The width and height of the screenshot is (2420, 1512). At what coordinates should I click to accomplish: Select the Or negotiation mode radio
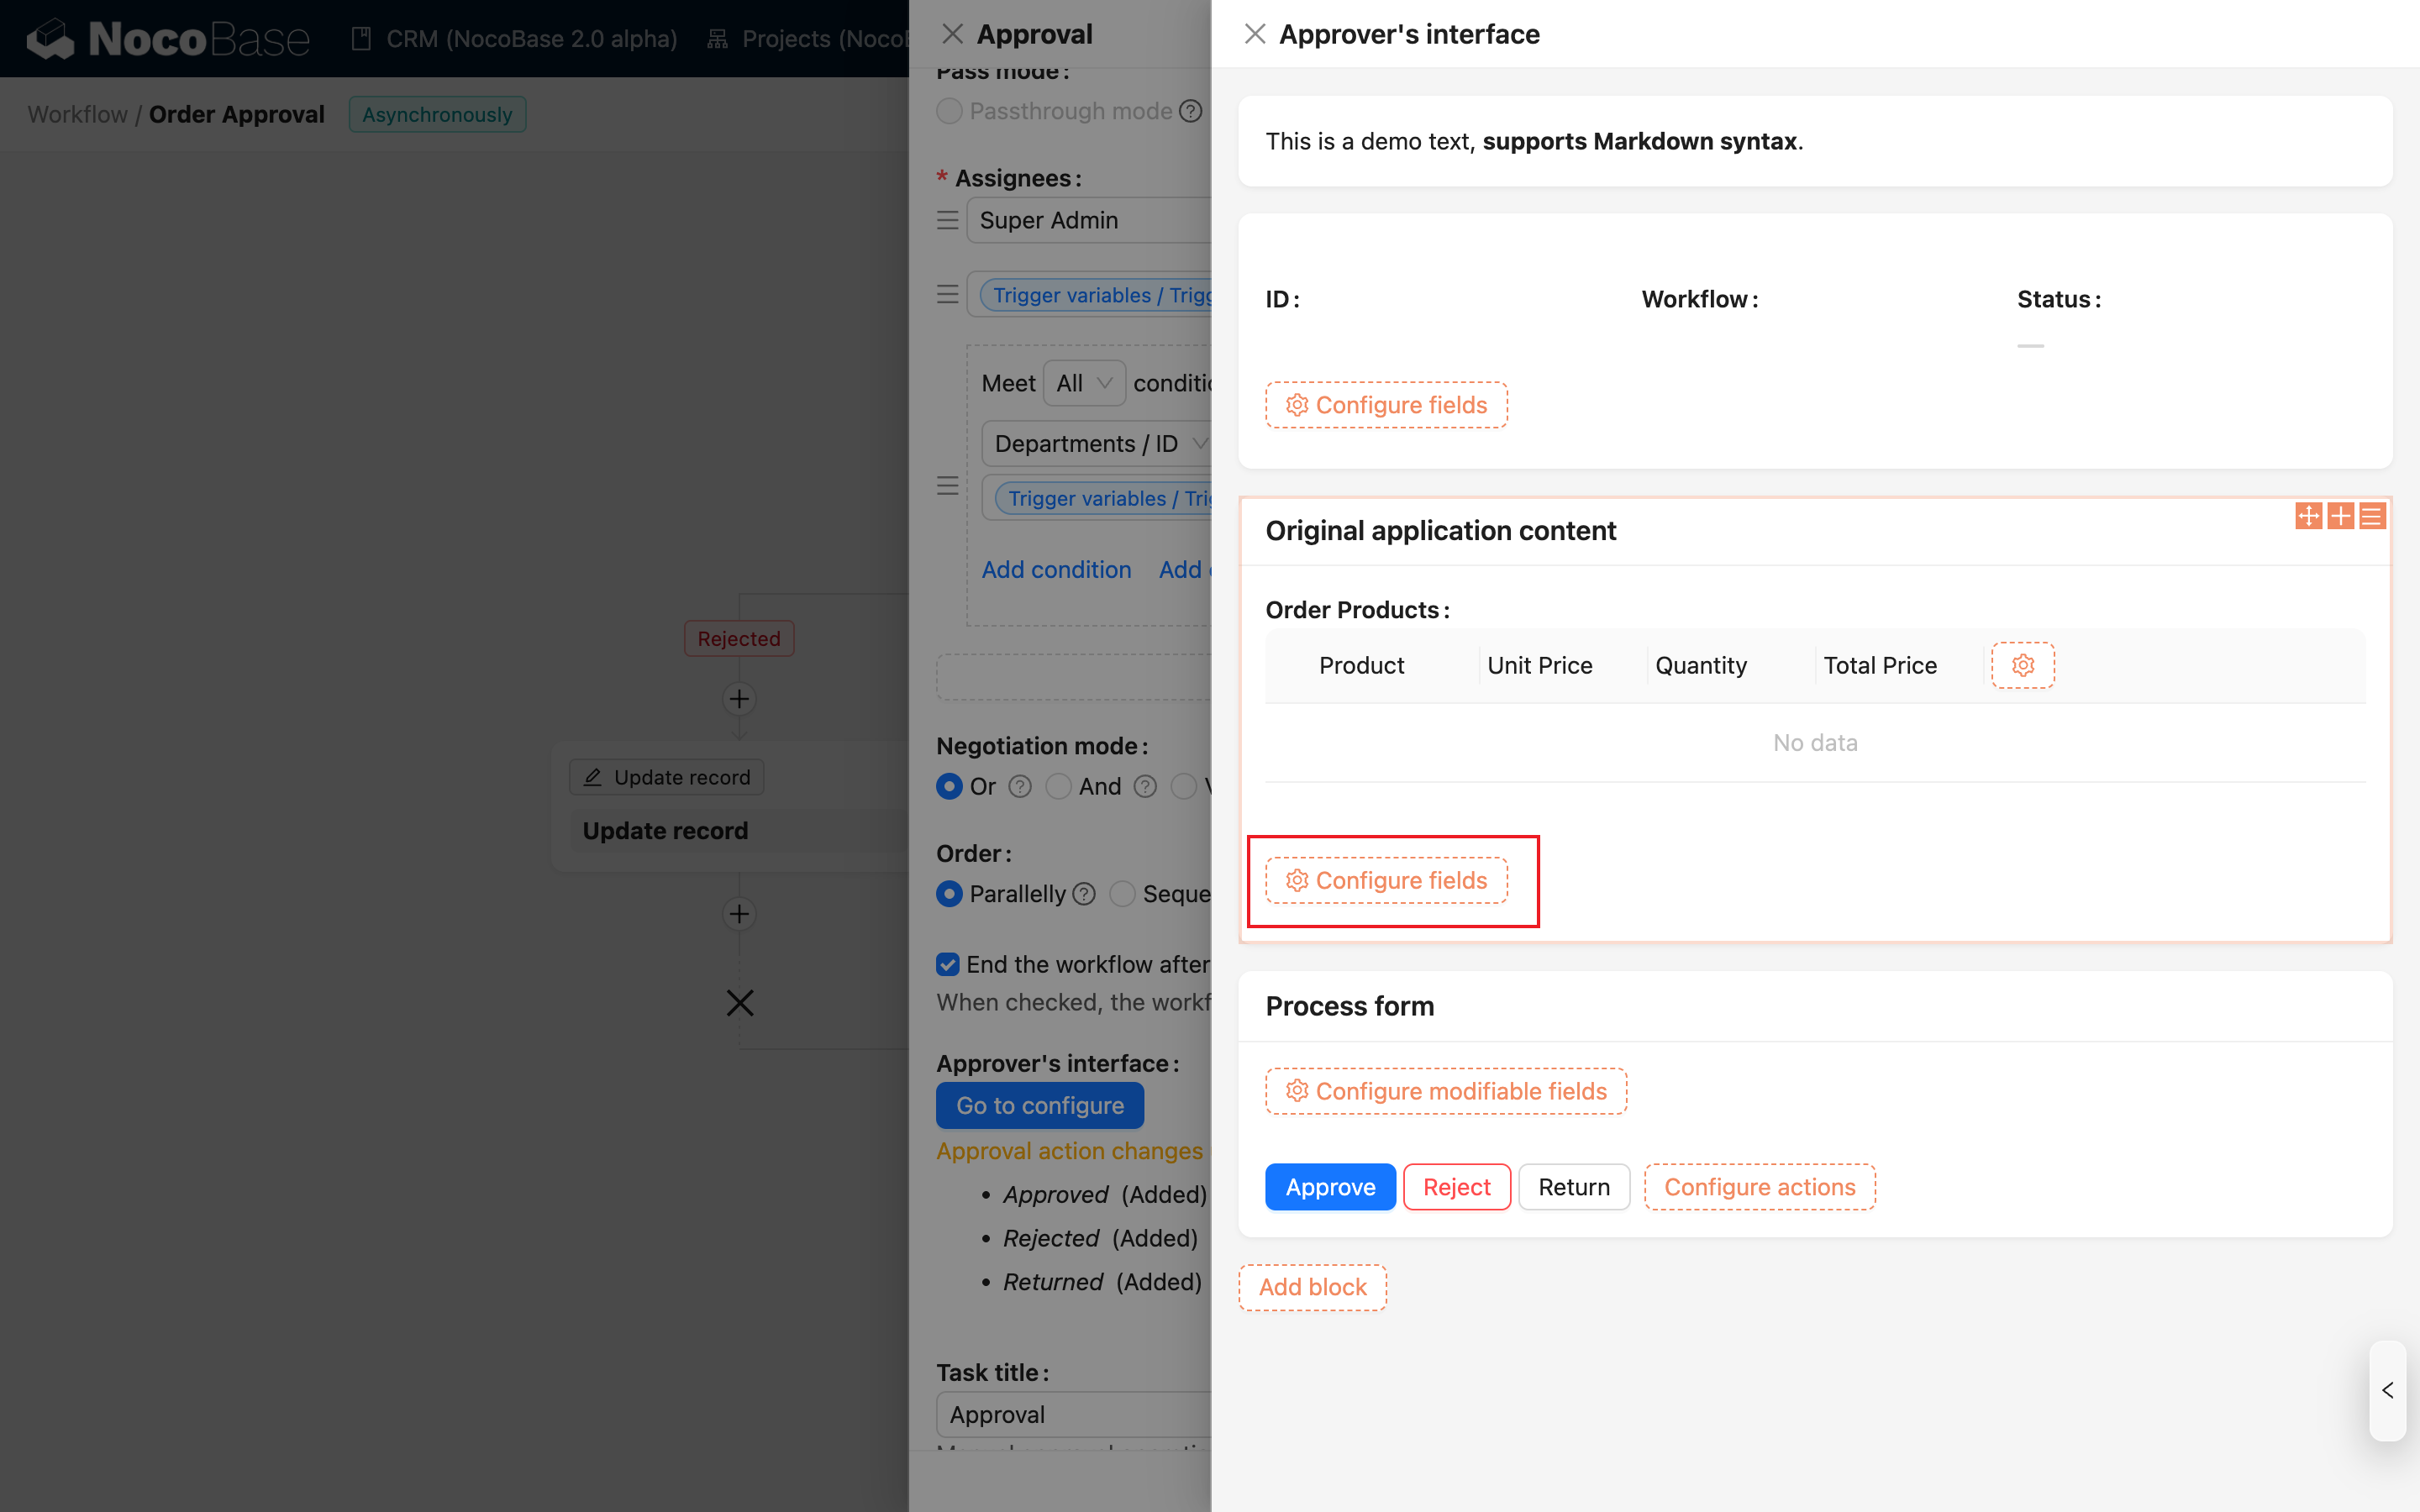(x=949, y=787)
